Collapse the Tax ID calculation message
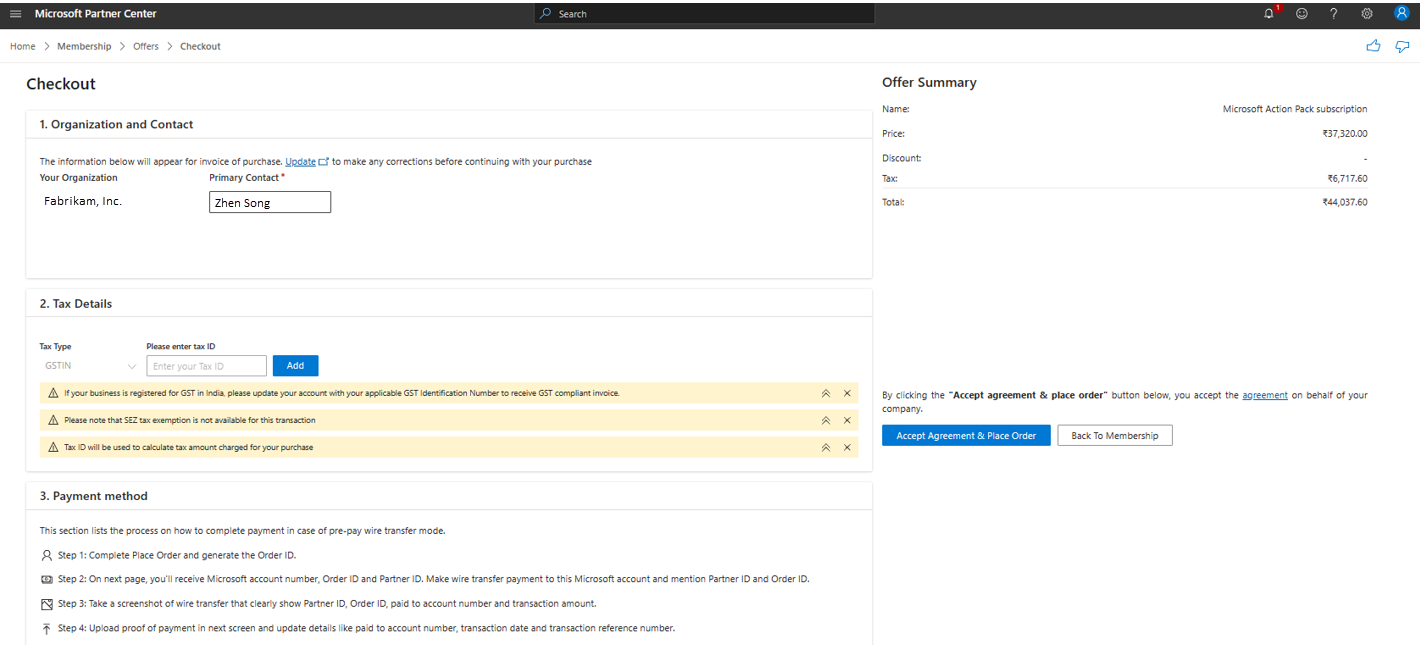 [x=825, y=447]
